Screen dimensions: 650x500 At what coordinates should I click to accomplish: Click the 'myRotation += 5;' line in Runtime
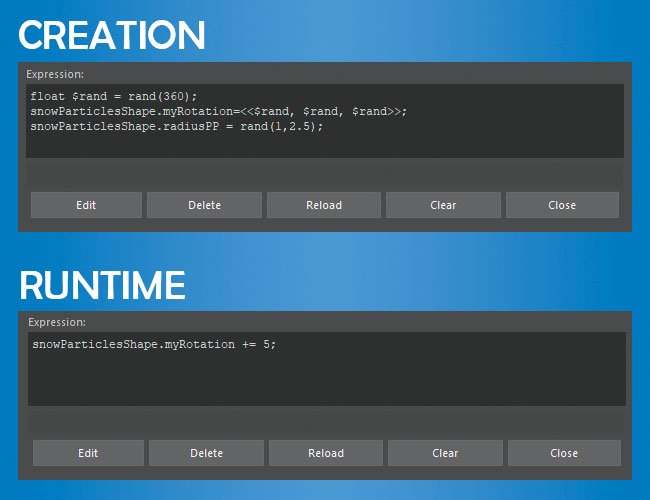tap(154, 345)
